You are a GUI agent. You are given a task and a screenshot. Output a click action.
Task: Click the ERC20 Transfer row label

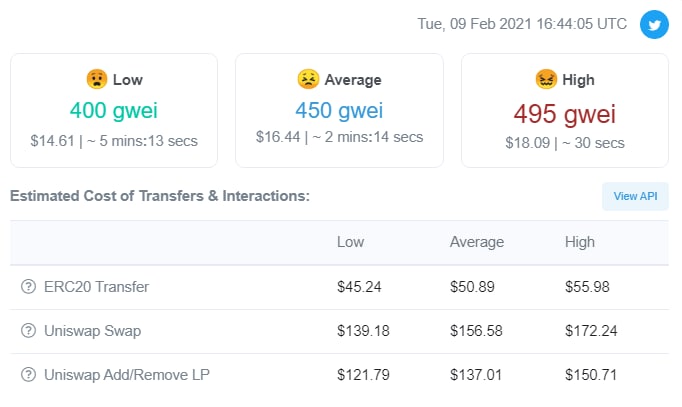pos(97,287)
